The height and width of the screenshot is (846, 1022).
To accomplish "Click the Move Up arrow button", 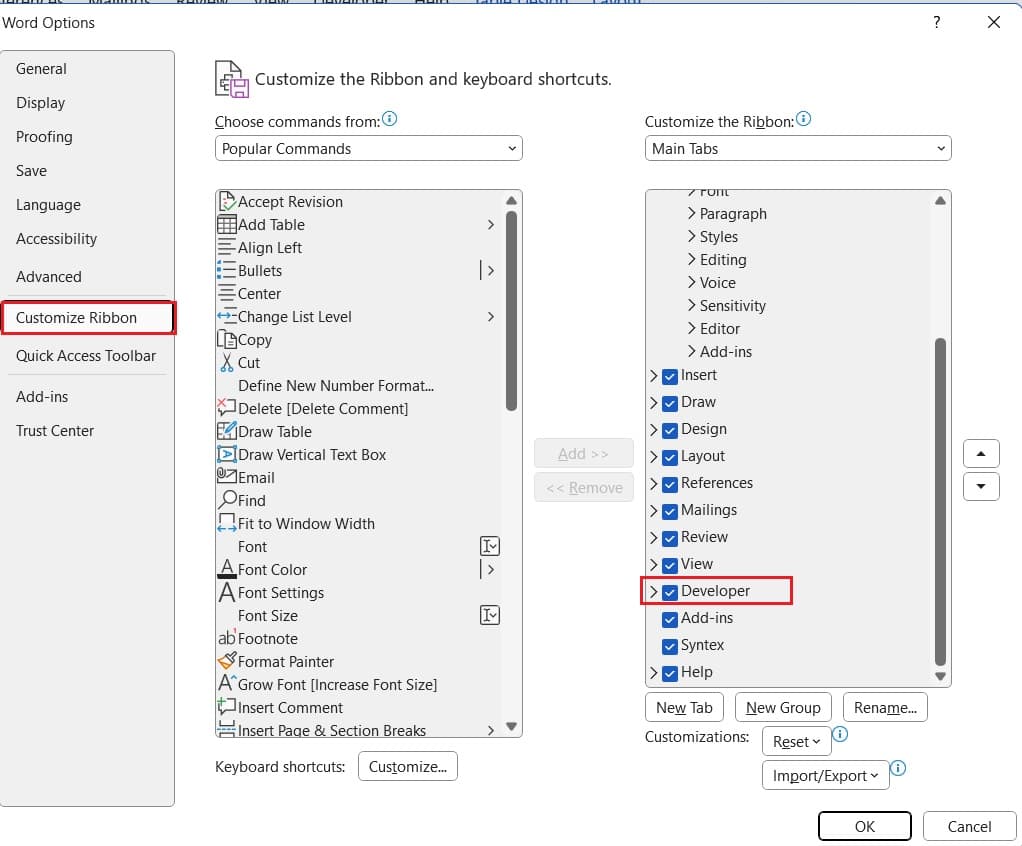I will tap(981, 454).
